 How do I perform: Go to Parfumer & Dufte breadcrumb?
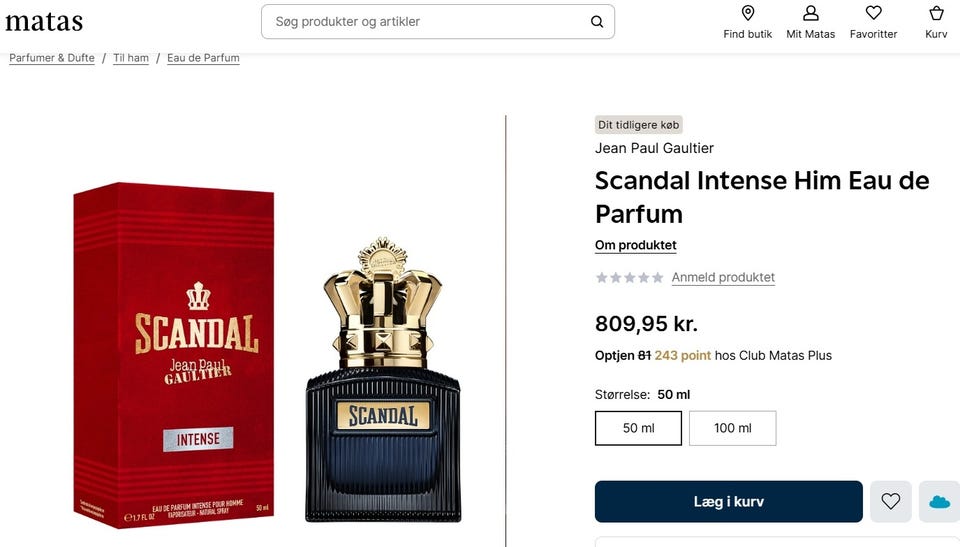click(x=52, y=58)
